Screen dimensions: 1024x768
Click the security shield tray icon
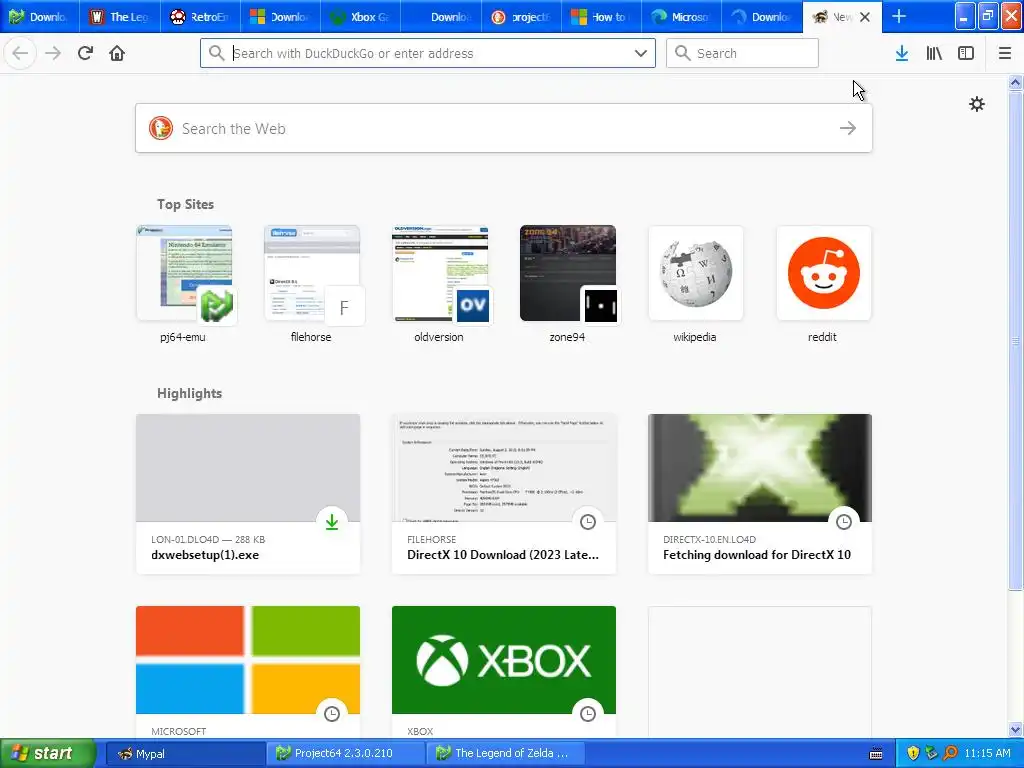point(913,753)
